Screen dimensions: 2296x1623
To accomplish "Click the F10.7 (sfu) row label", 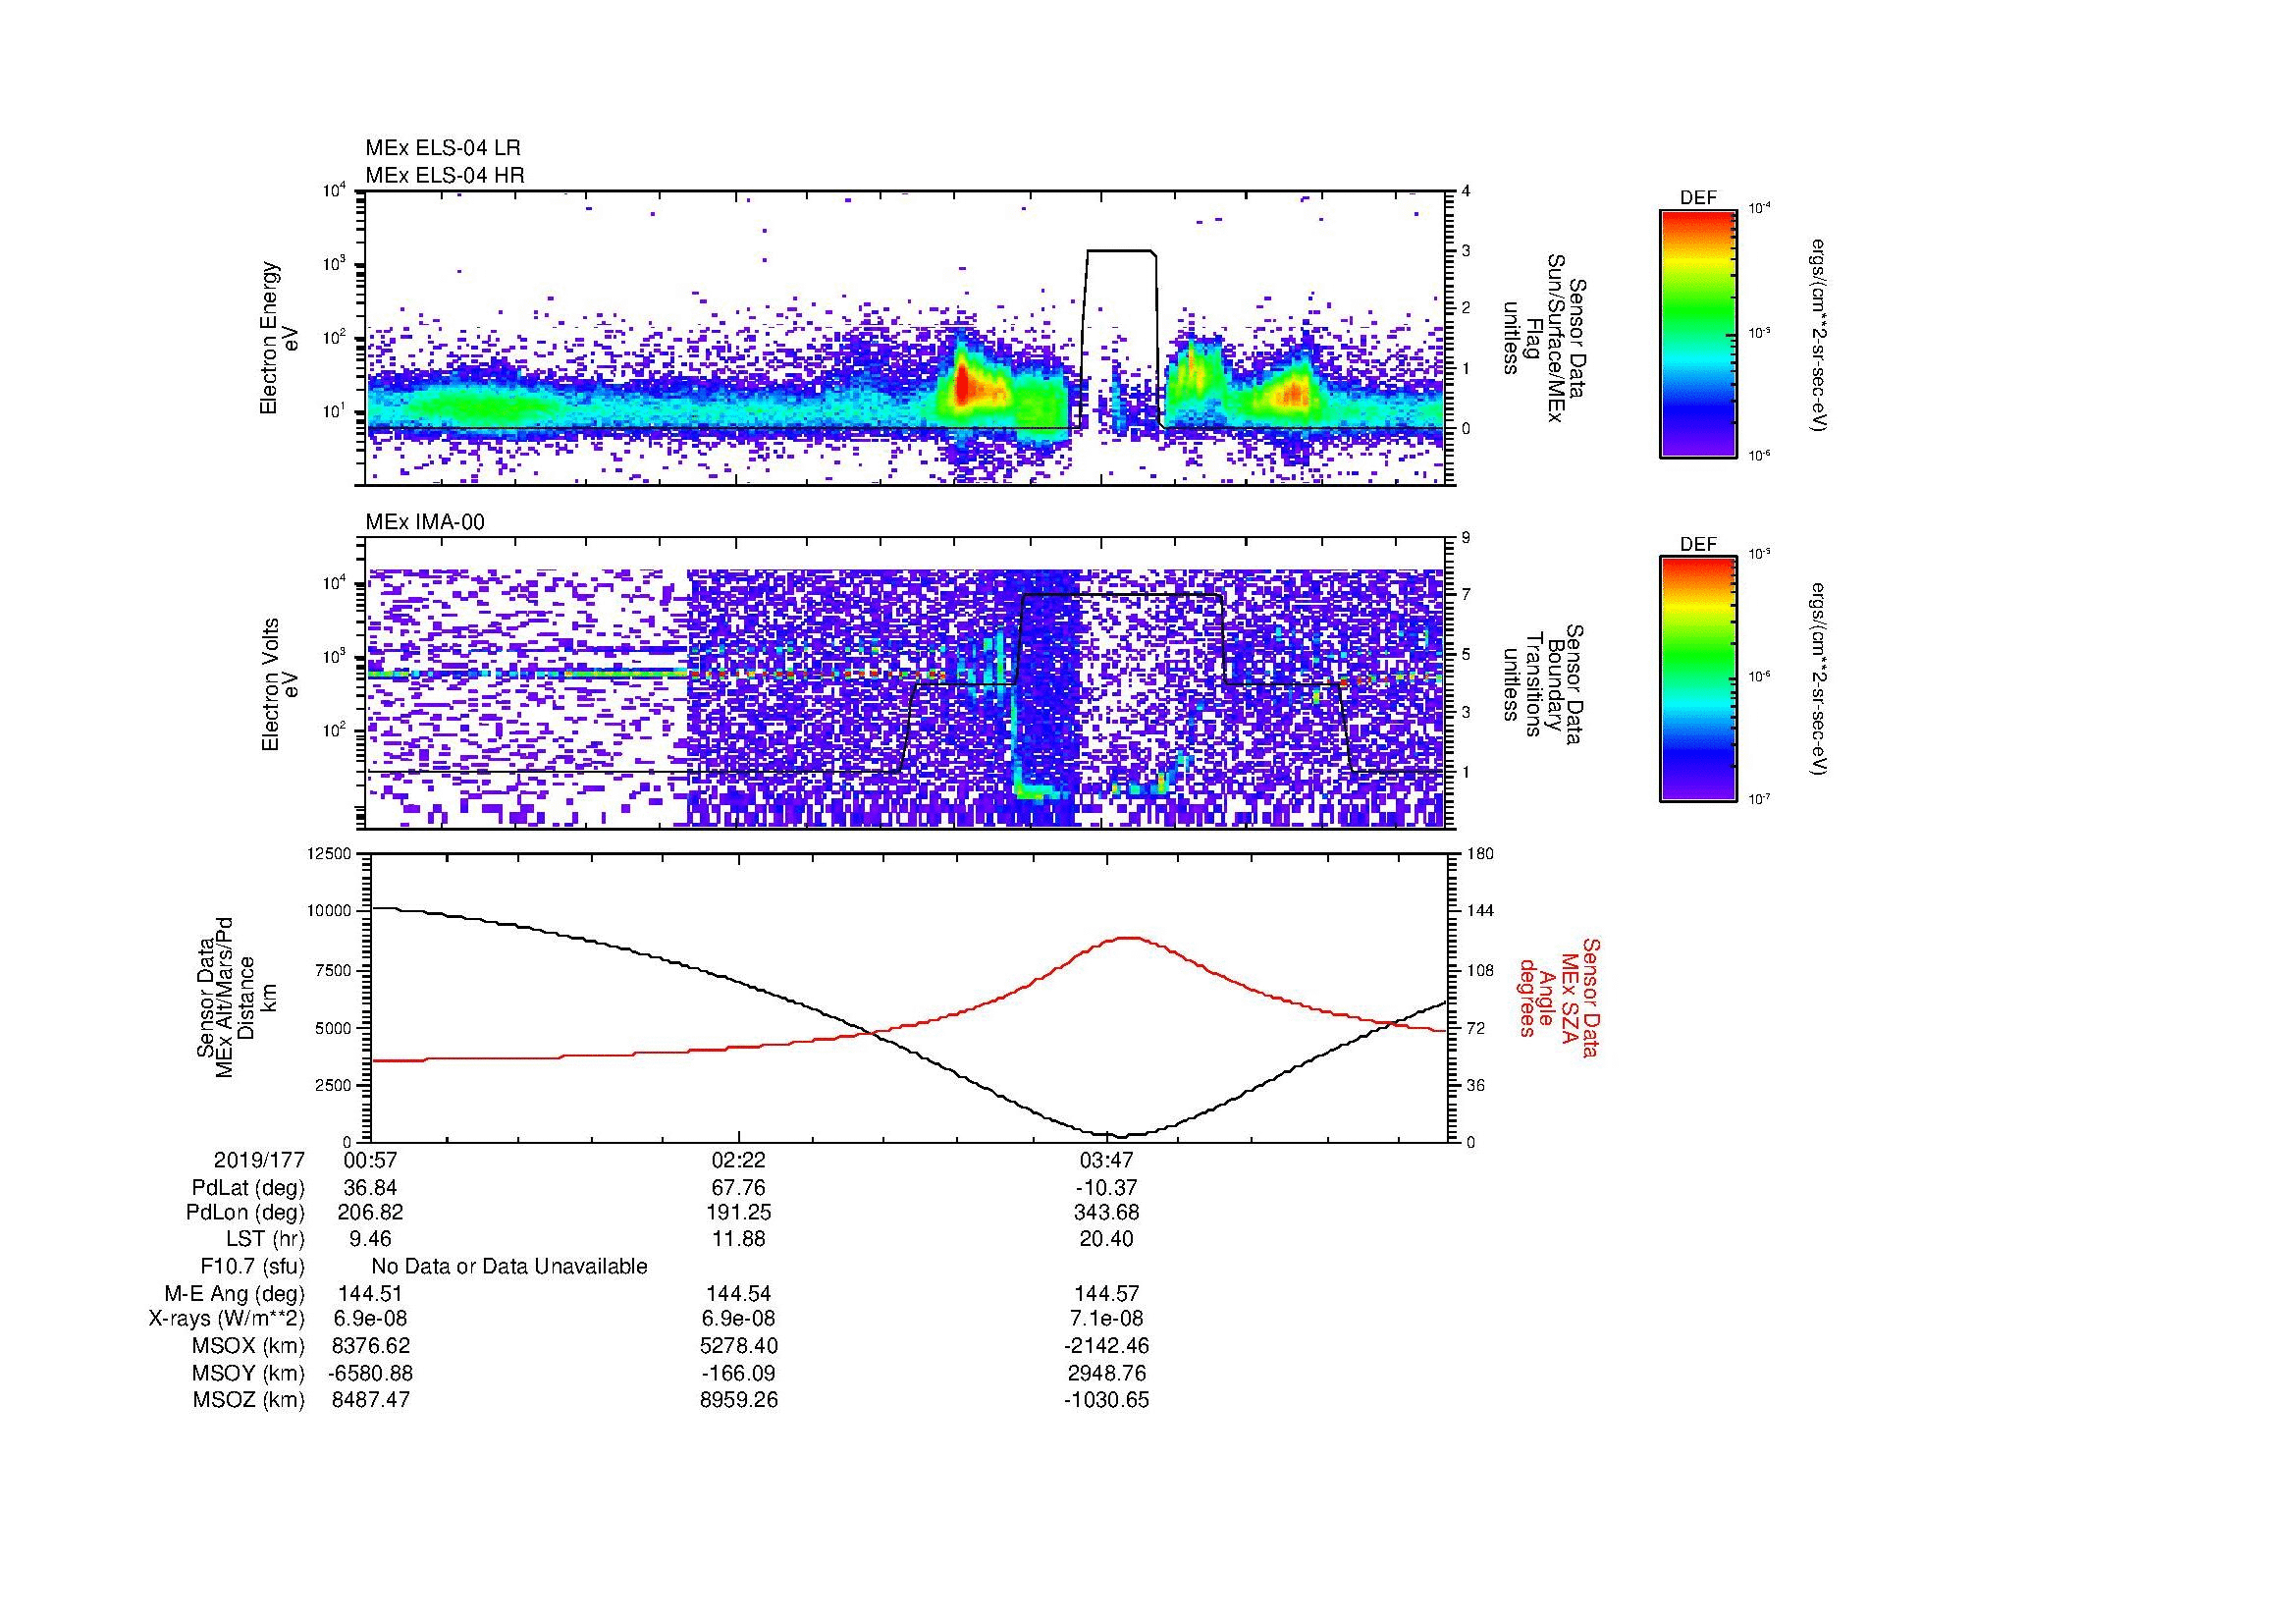I will point(252,1267).
